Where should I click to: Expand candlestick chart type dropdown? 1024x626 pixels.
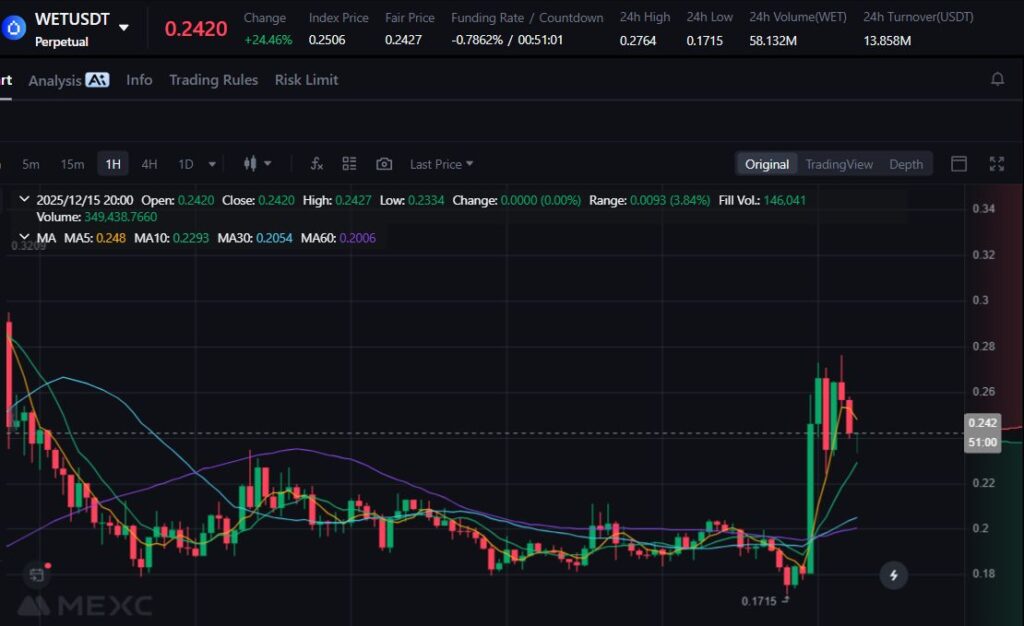click(257, 164)
